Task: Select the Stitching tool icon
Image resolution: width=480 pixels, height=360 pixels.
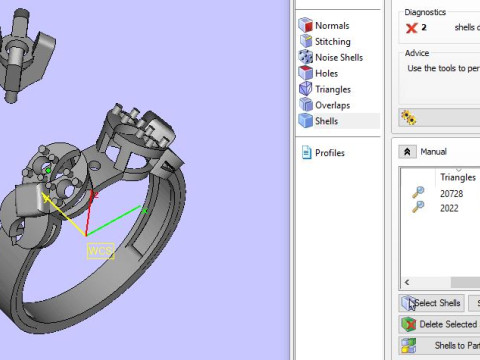Action: (306, 41)
